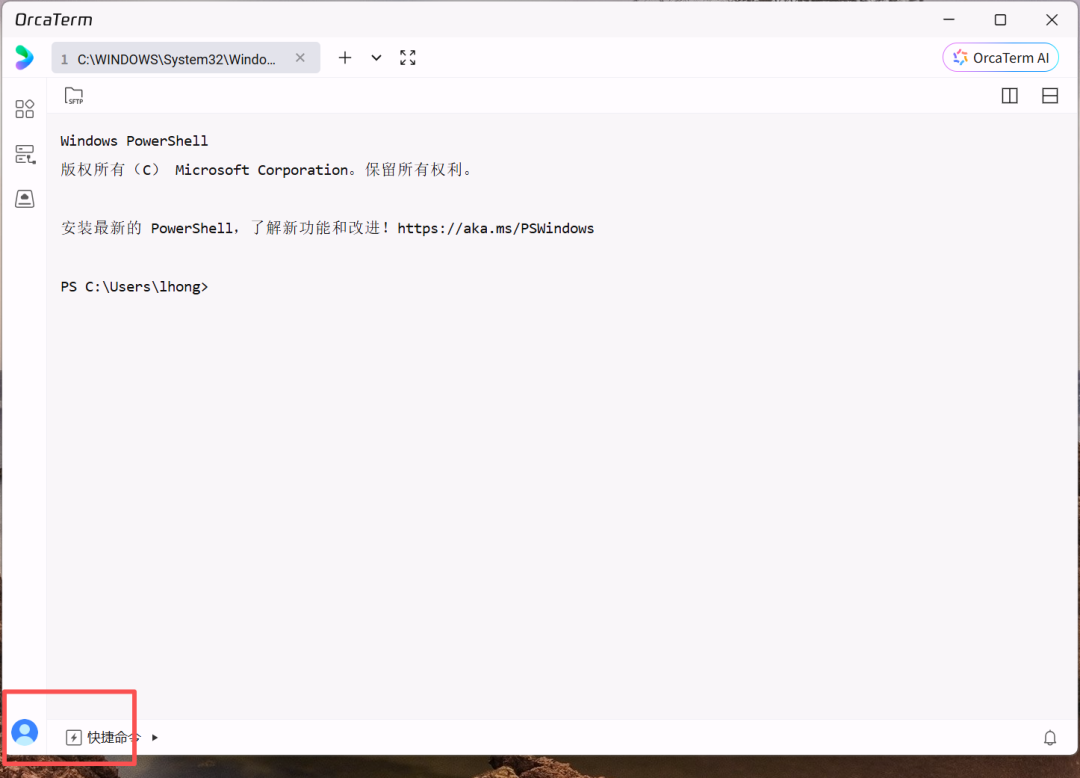The image size is (1080, 778).
Task: Click the OrcaTerm logo icon
Action: point(24,58)
